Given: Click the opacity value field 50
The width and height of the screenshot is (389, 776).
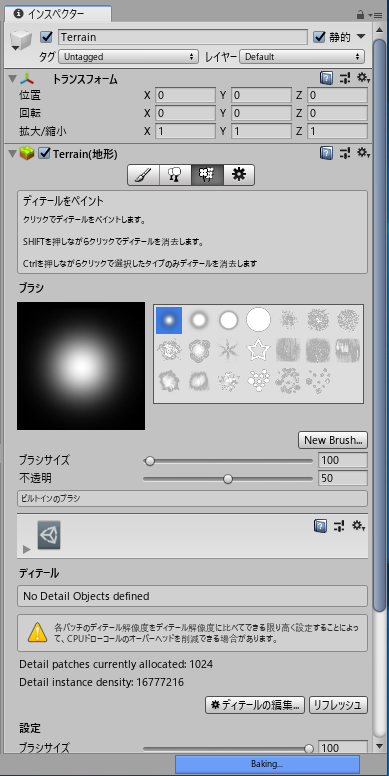Looking at the screenshot, I should [343, 478].
